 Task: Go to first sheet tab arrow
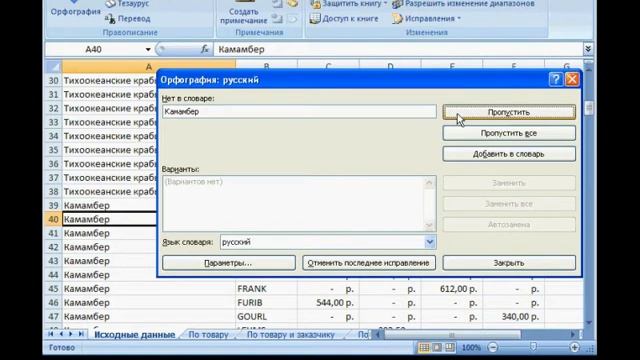[x=51, y=334]
